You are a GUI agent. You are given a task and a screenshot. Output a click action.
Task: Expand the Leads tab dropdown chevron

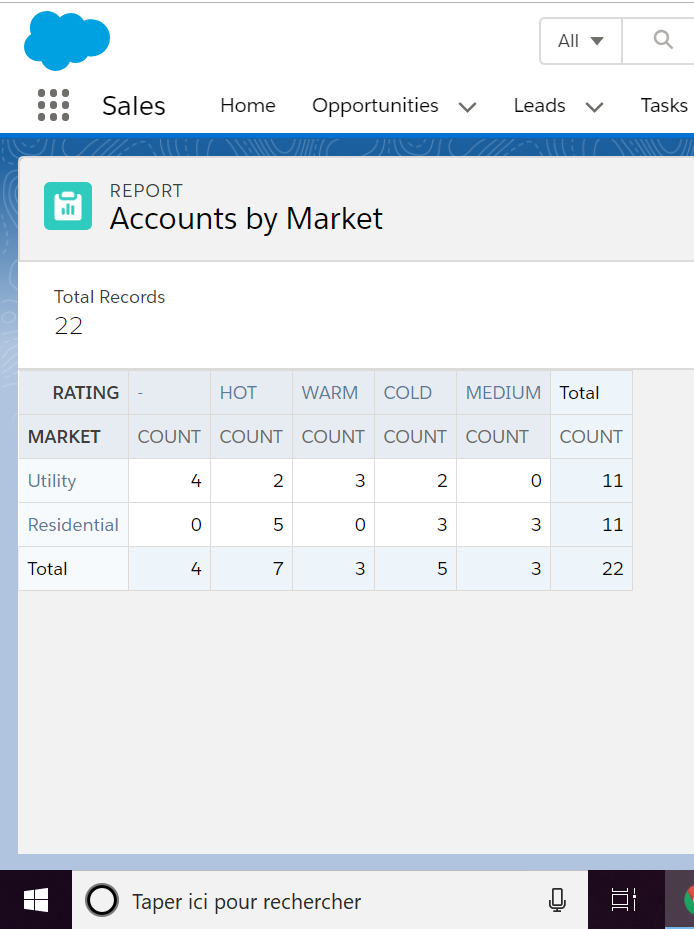[x=594, y=107]
